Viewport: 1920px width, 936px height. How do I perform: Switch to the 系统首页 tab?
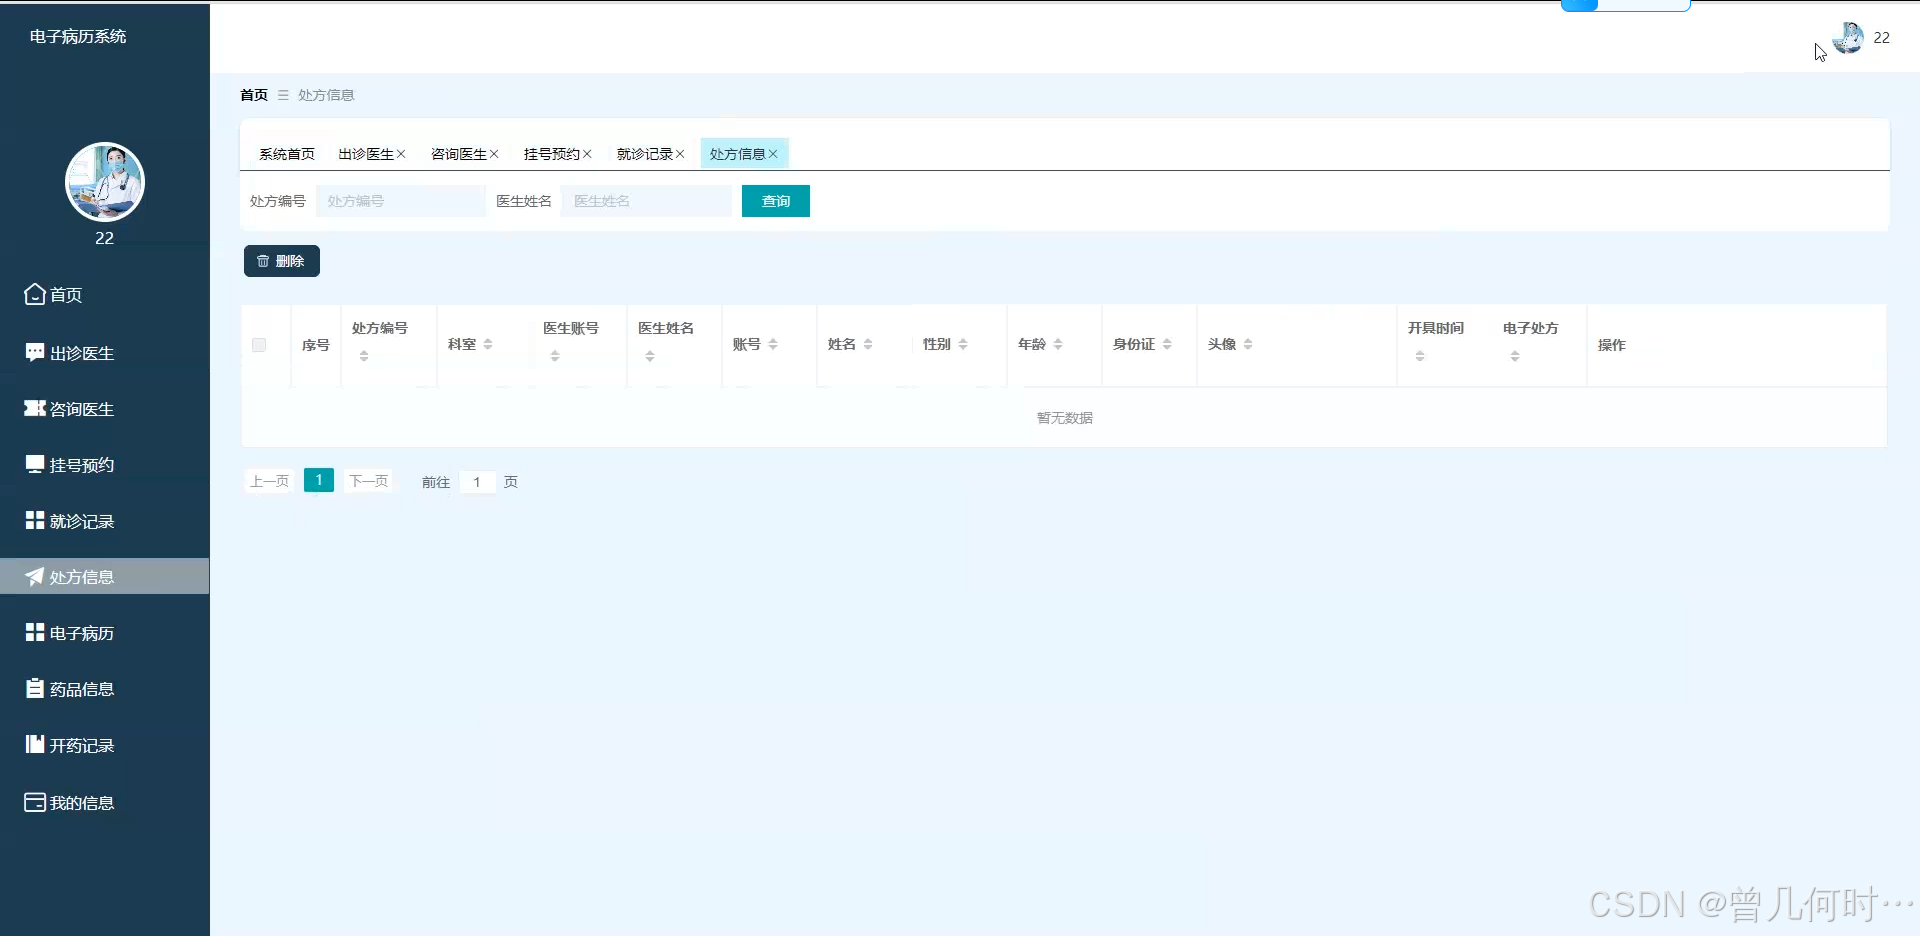coord(287,153)
